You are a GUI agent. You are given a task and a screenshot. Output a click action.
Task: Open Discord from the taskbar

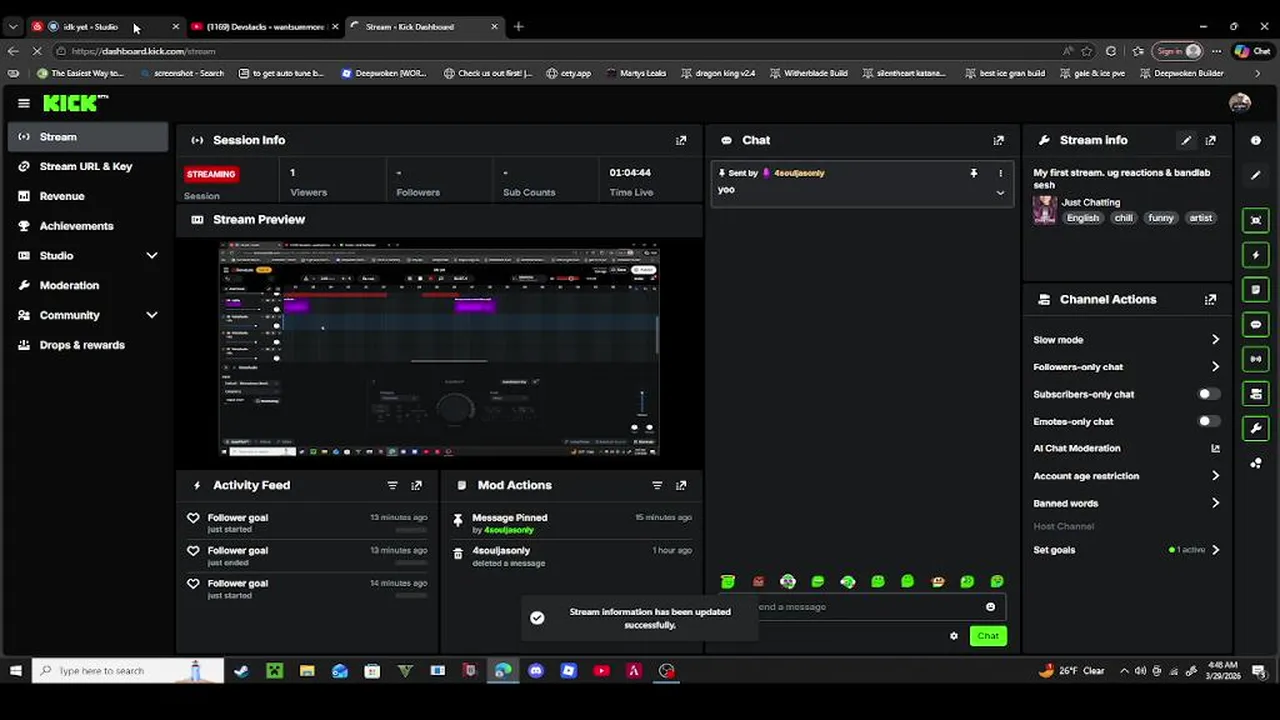[536, 671]
